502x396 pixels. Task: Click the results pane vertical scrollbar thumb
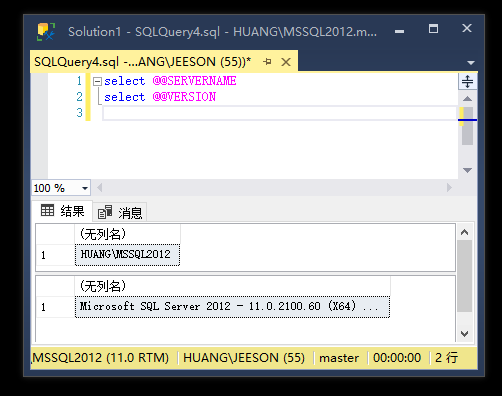coord(465,276)
